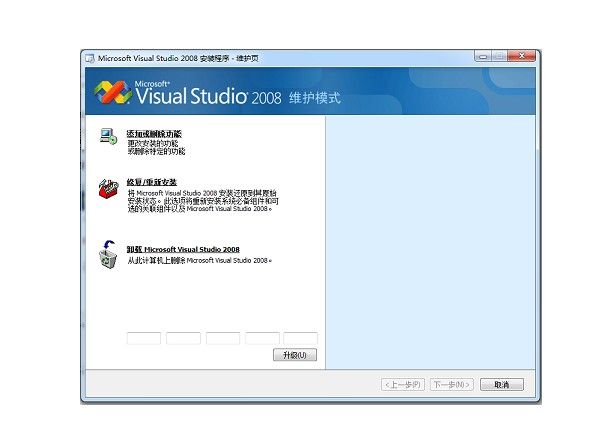Click the Add or Remove Features computer icon
607x423 pixels.
point(108,136)
